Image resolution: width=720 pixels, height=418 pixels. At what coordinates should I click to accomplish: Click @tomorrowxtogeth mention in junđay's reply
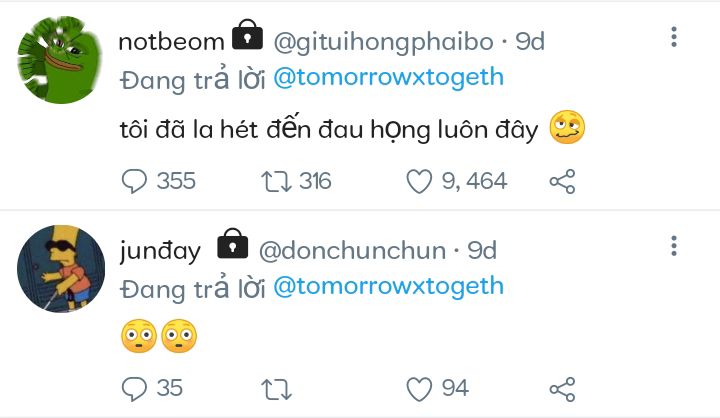click(x=388, y=287)
